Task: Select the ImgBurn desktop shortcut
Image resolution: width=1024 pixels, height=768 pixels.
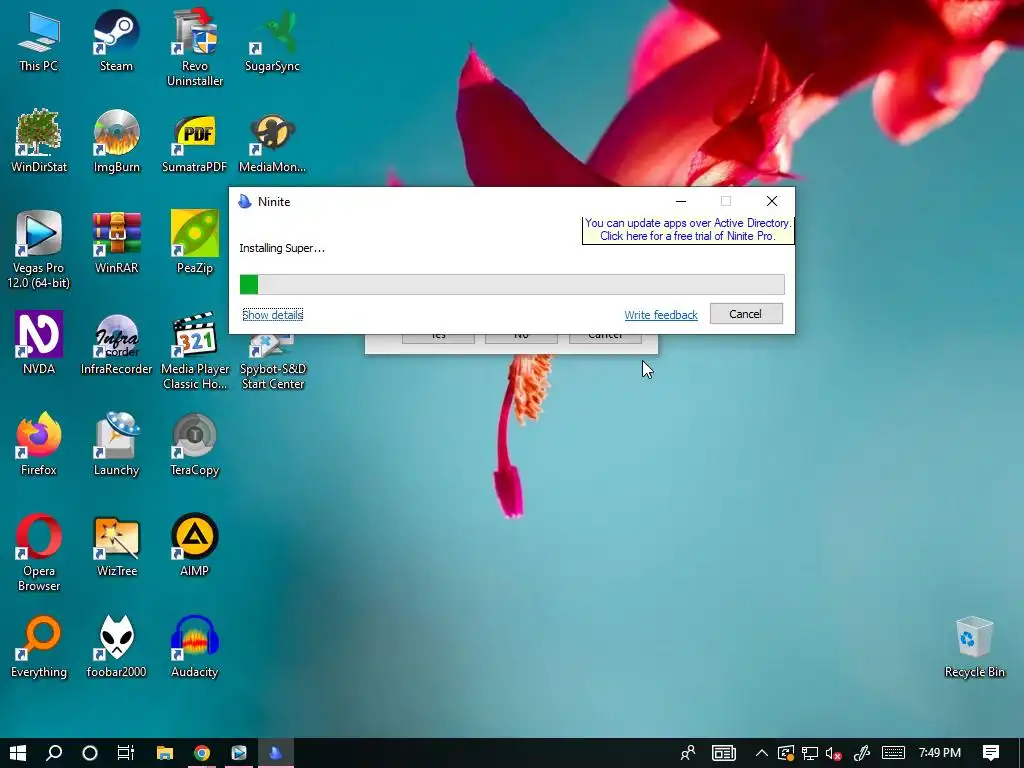Action: pyautogui.click(x=116, y=142)
